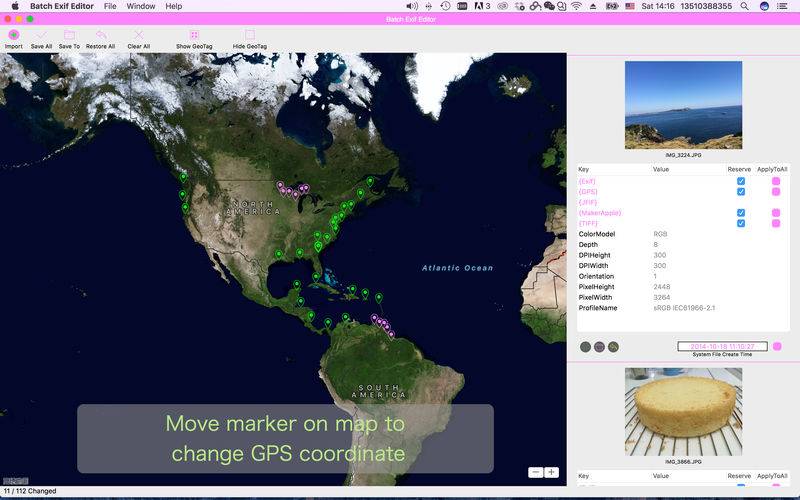The image size is (800, 500).
Task: Expand the {GPS} metadata group
Action: click(588, 192)
